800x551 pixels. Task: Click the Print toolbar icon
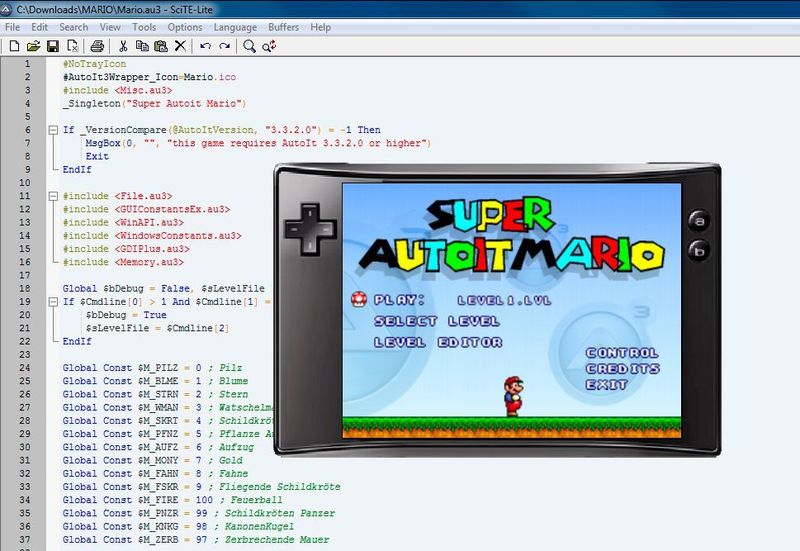point(97,46)
